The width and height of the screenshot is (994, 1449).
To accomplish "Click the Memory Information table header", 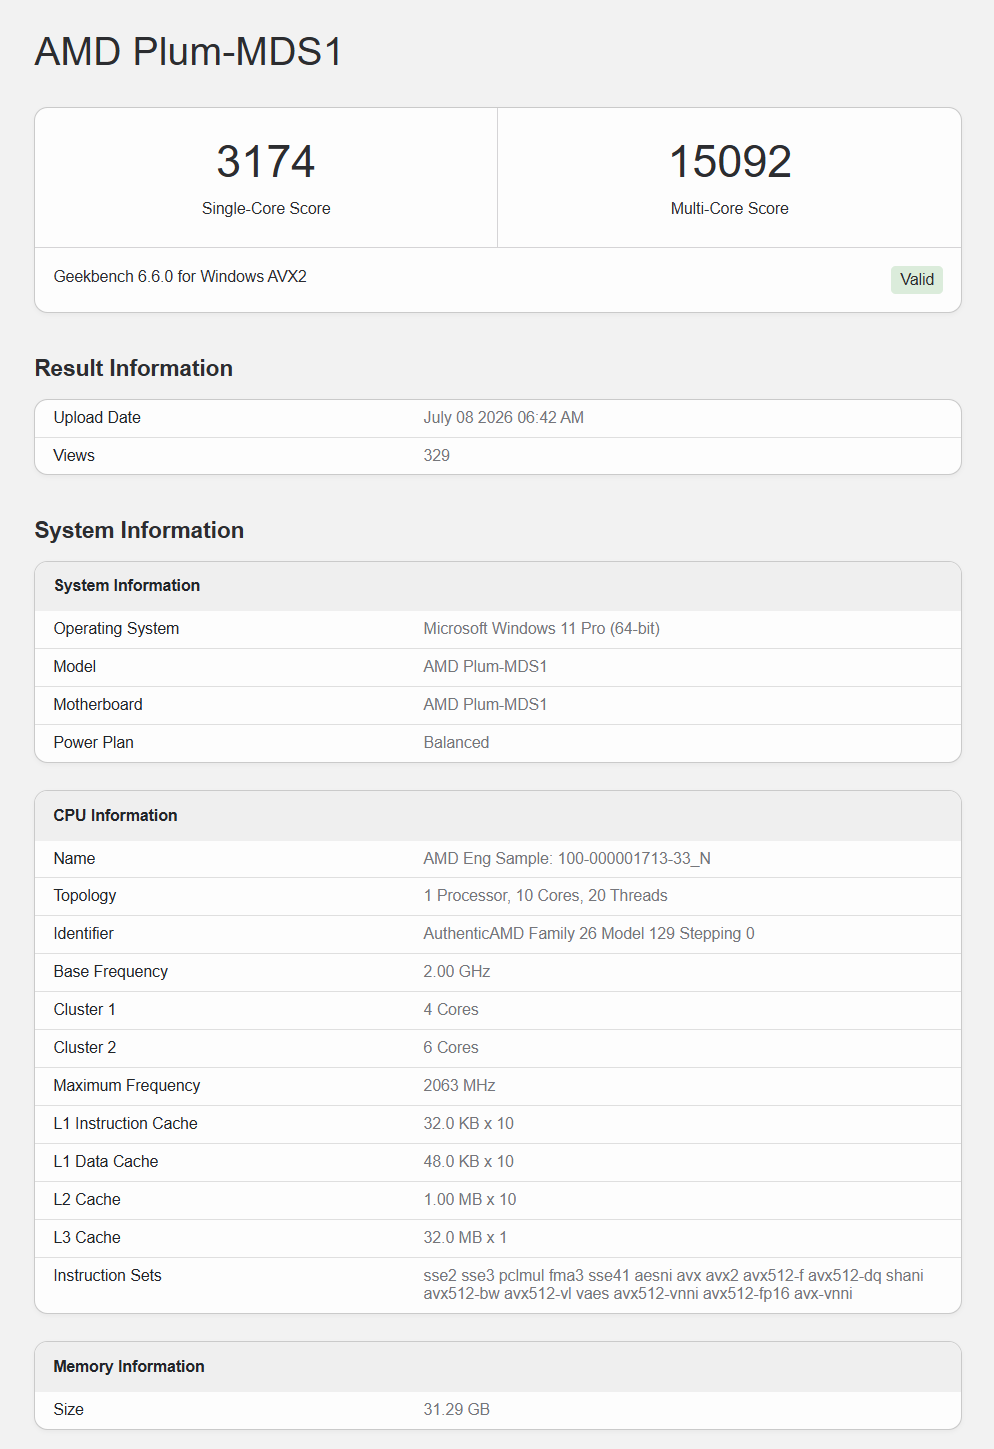I will (129, 1366).
